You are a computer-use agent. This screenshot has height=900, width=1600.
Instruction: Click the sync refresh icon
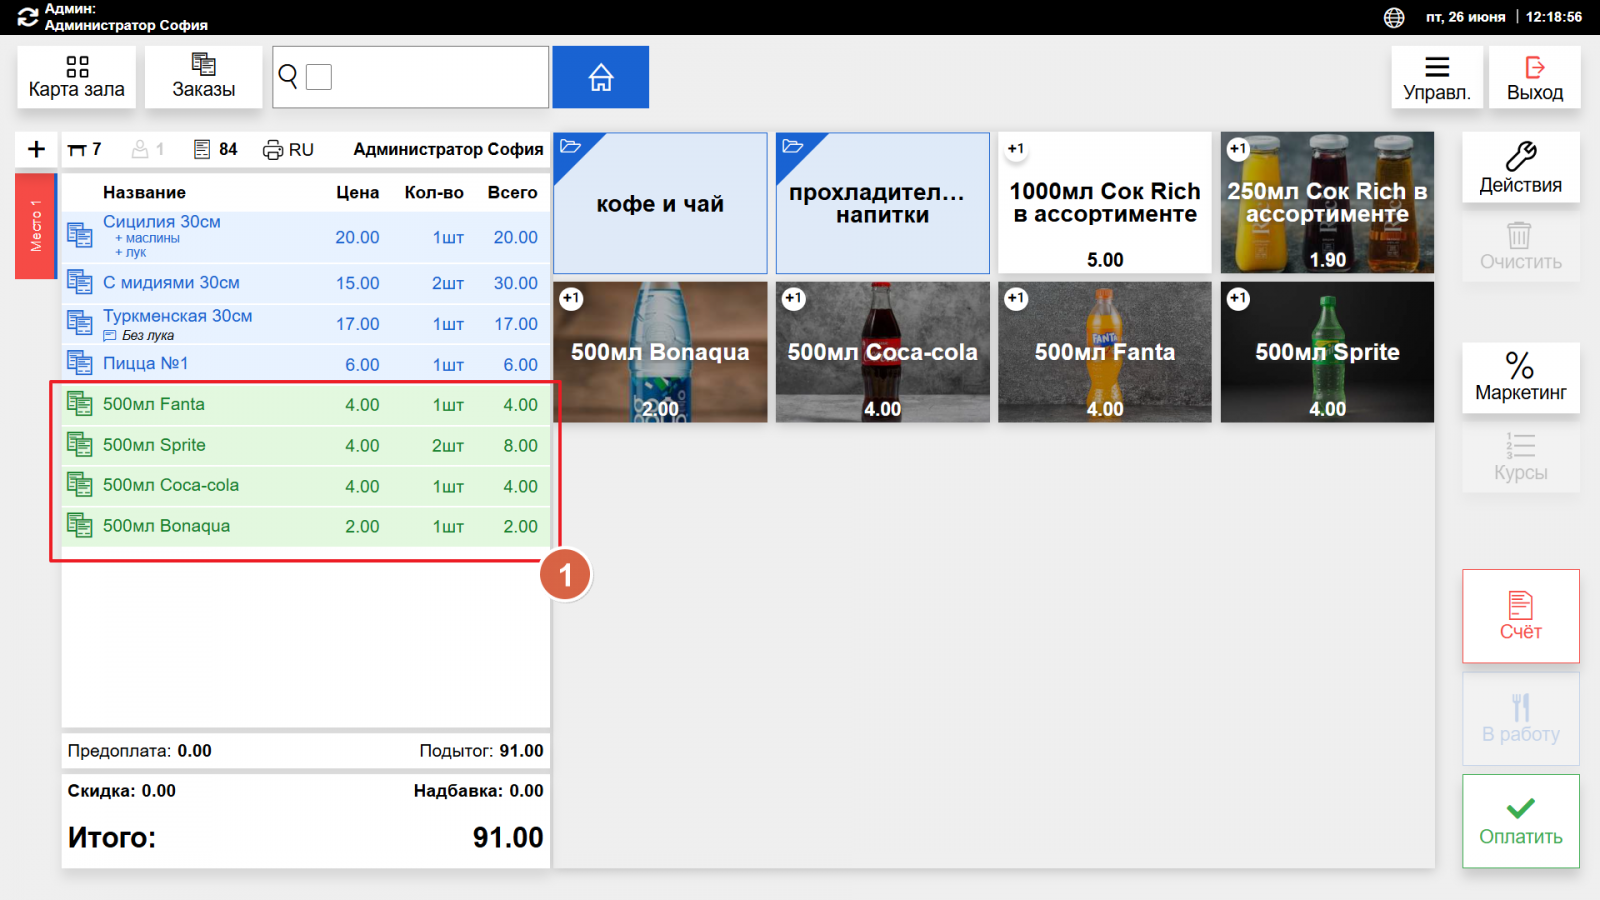click(27, 17)
